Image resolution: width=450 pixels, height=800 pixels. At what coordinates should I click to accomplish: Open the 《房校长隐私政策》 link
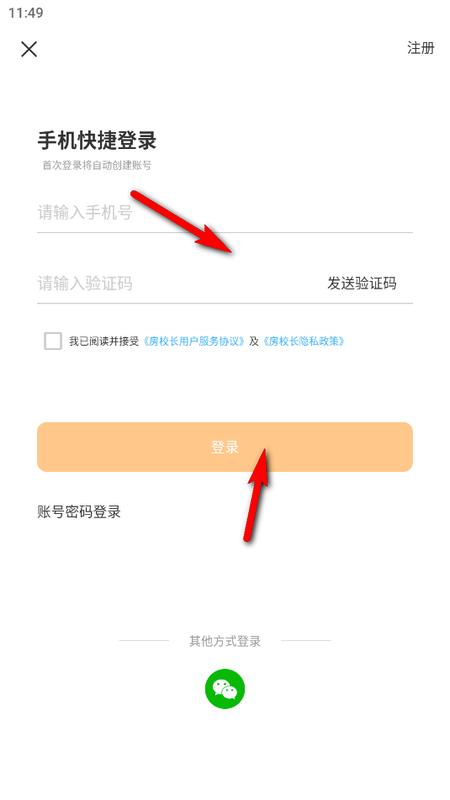click(304, 341)
